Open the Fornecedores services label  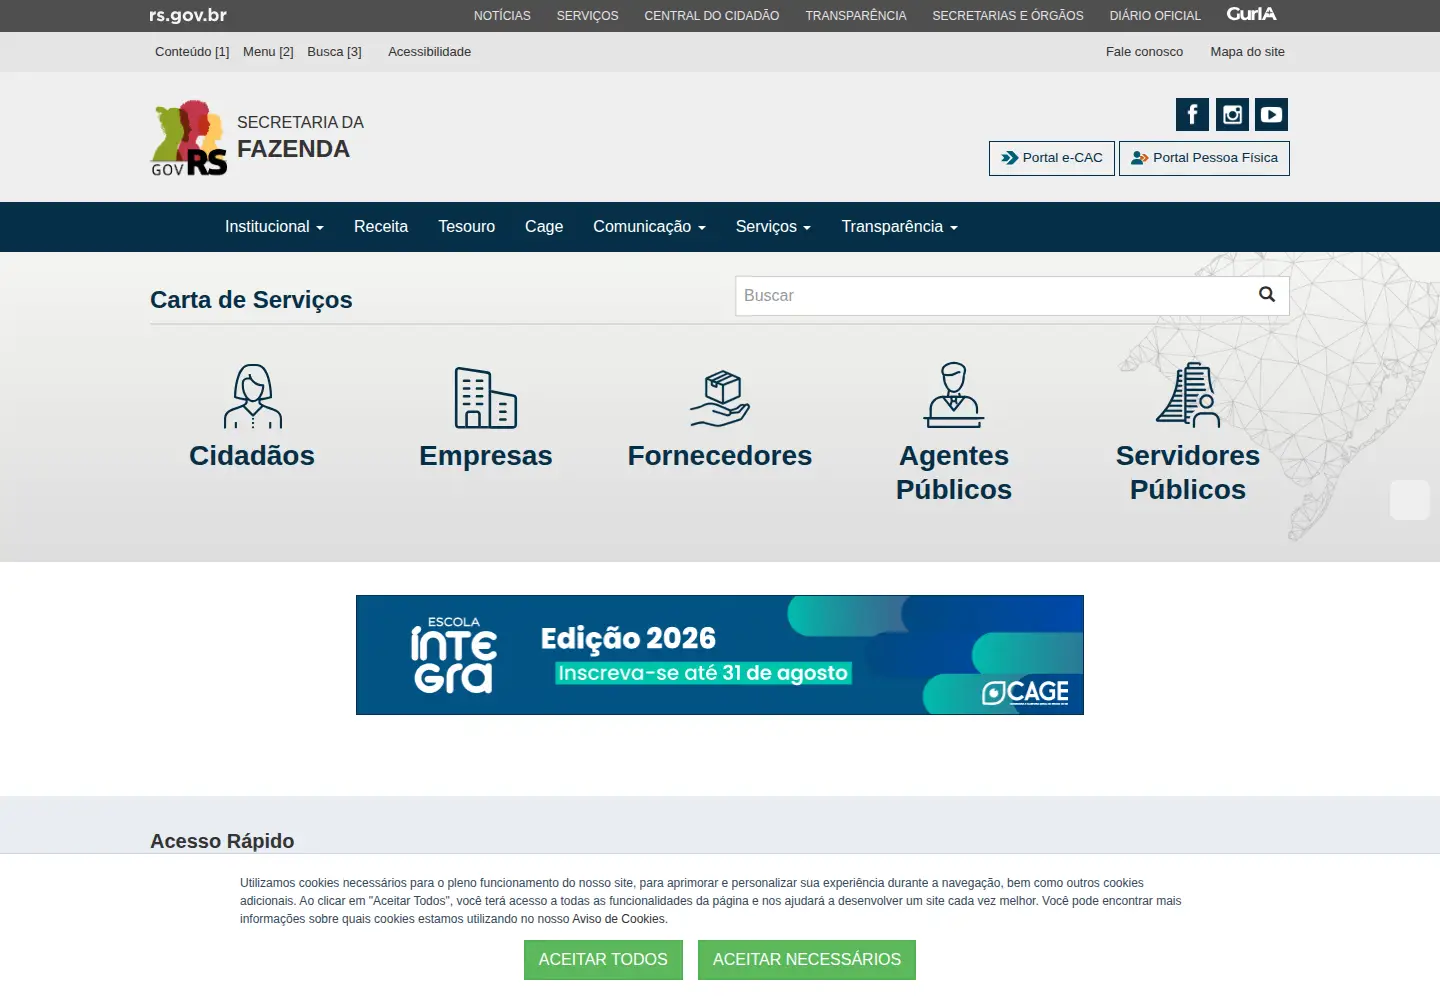point(720,456)
